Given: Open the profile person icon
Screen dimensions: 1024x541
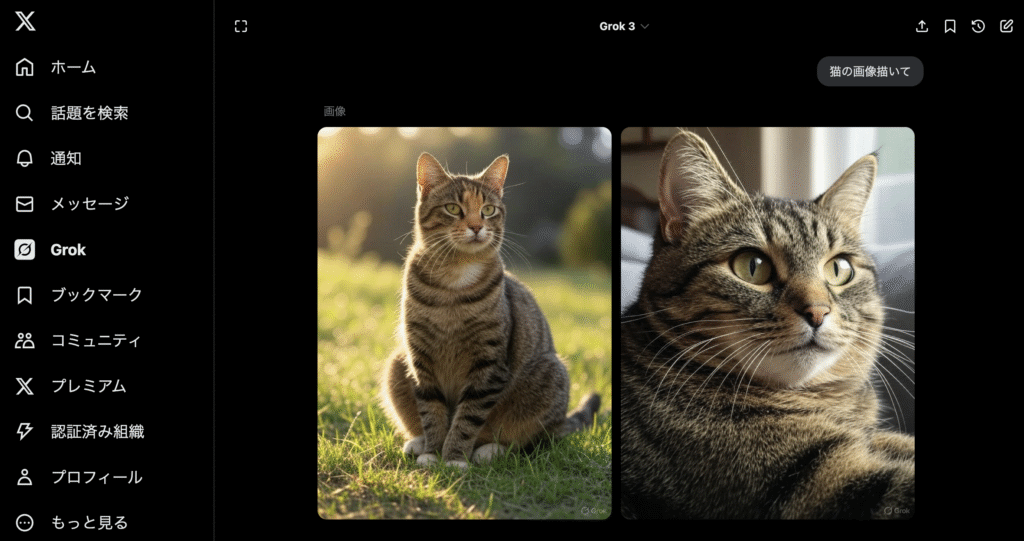Looking at the screenshot, I should click(x=24, y=477).
